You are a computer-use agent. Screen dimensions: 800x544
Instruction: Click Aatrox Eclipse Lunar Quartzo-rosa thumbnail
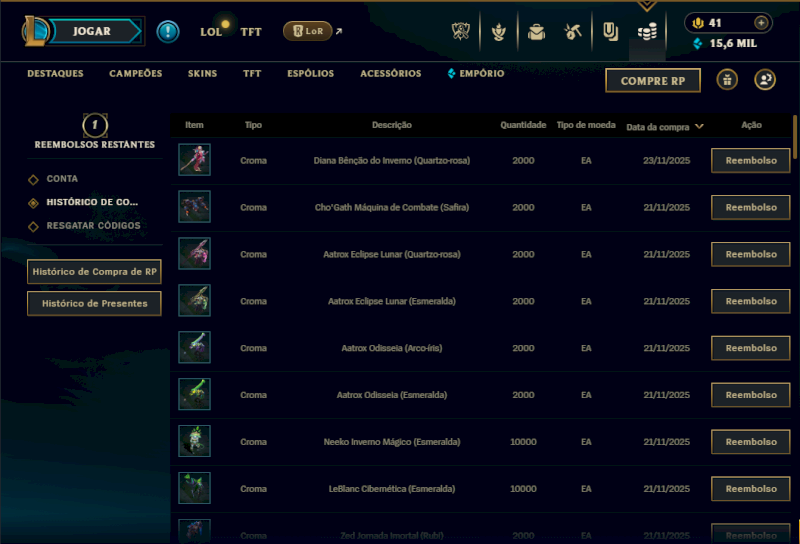point(194,254)
